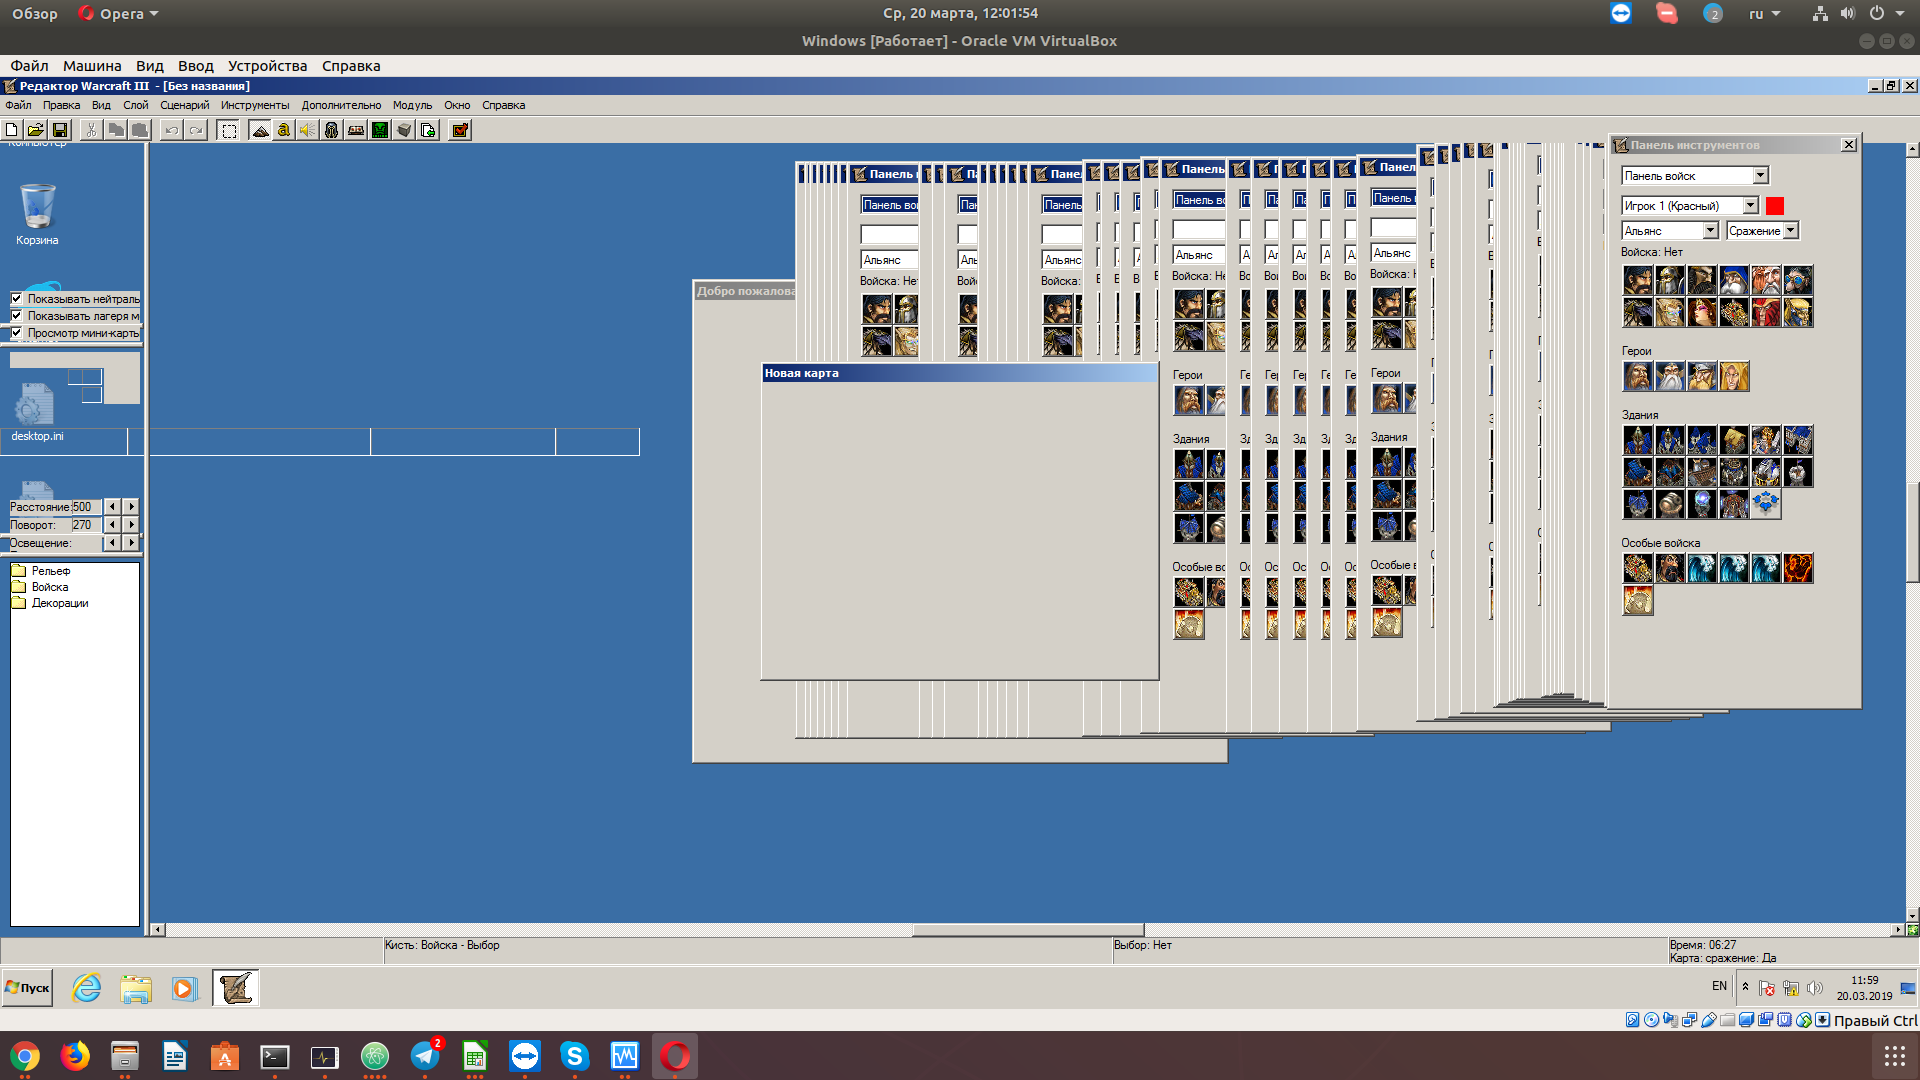Toggle the 'Показывать нейтраль' checkbox
Image resolution: width=1920 pixels, height=1080 pixels.
17,298
